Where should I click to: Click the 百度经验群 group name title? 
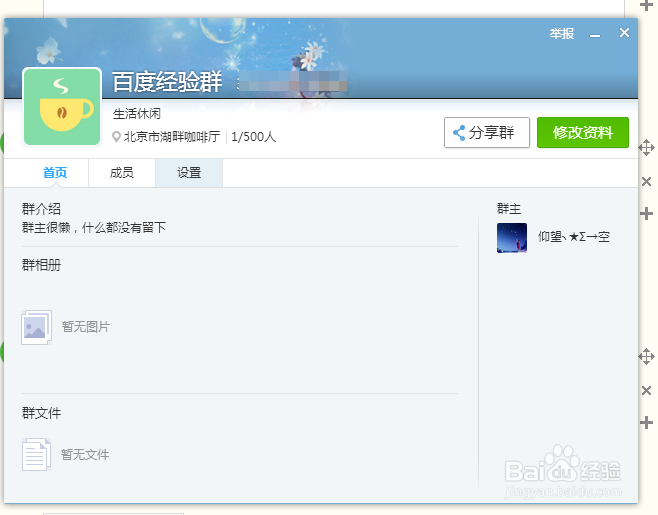[167, 81]
